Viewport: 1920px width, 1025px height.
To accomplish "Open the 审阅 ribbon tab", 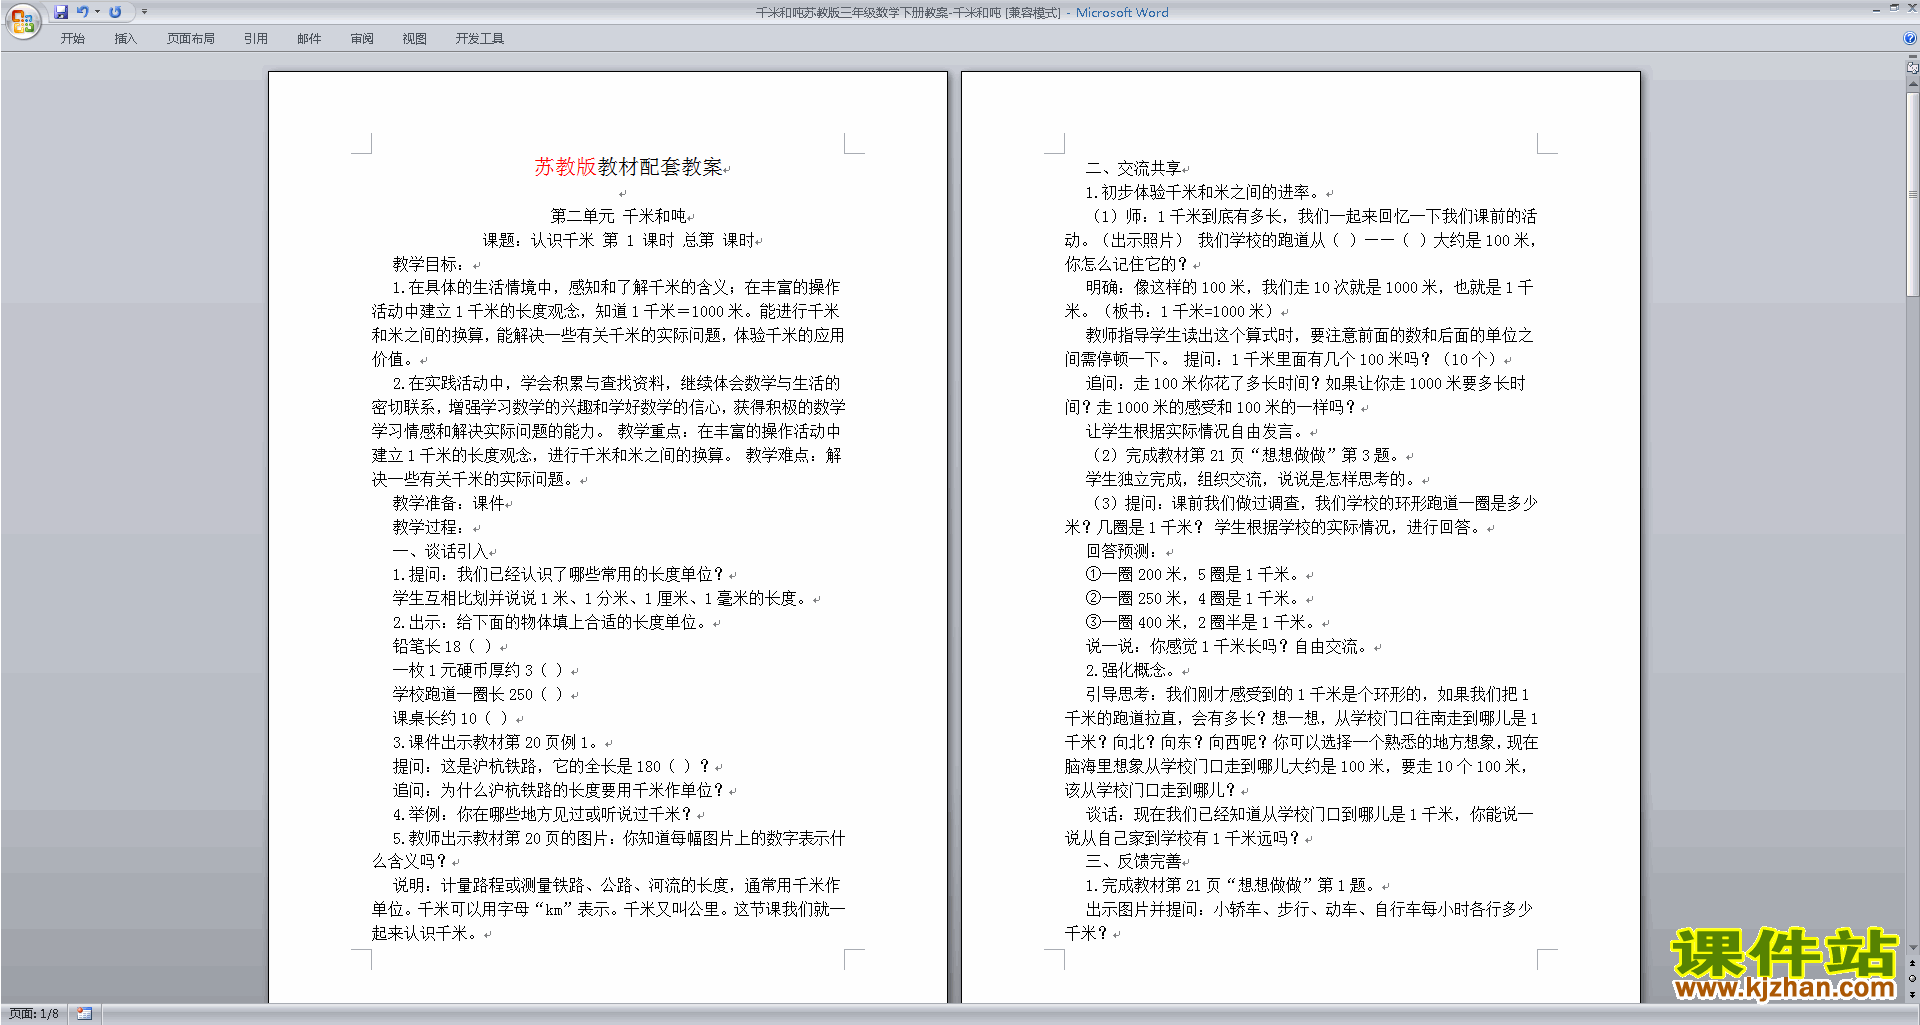I will point(362,38).
